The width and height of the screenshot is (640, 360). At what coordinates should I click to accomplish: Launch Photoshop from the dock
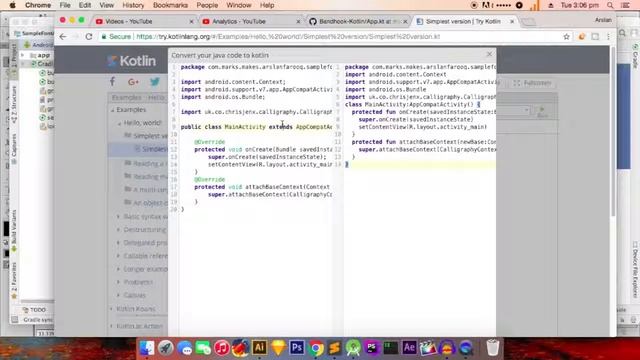297,348
